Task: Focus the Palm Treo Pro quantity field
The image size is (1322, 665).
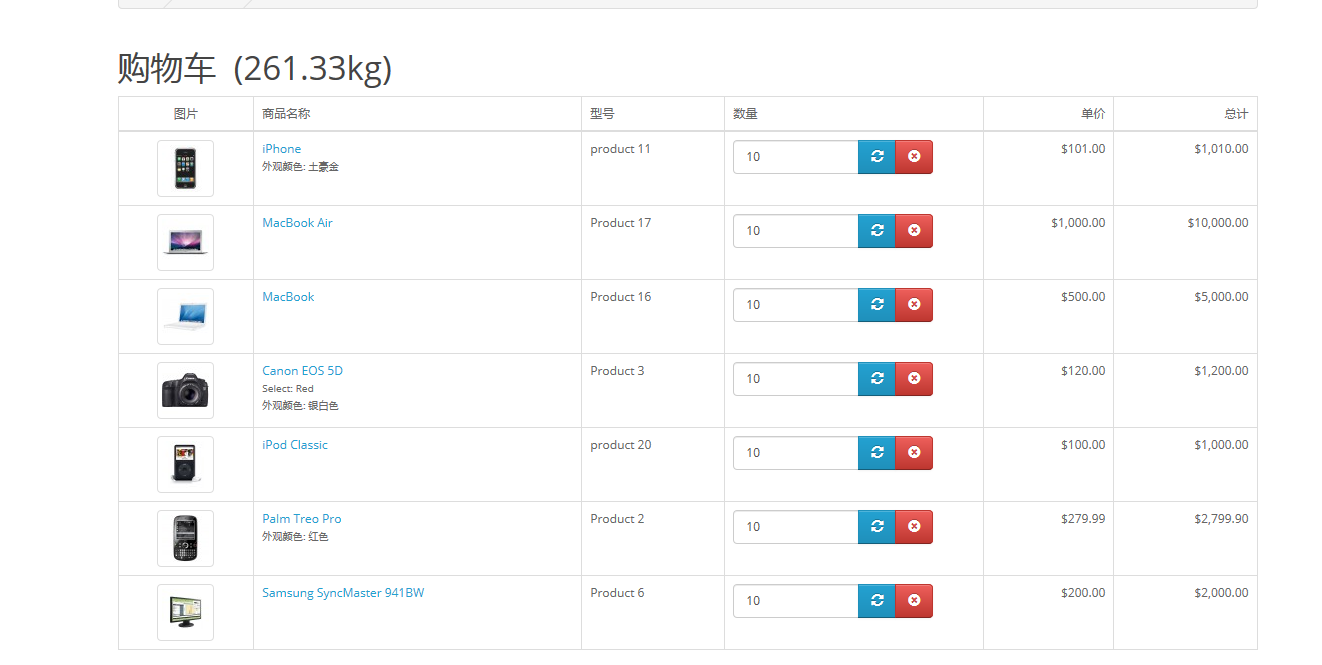Action: pyautogui.click(x=796, y=527)
